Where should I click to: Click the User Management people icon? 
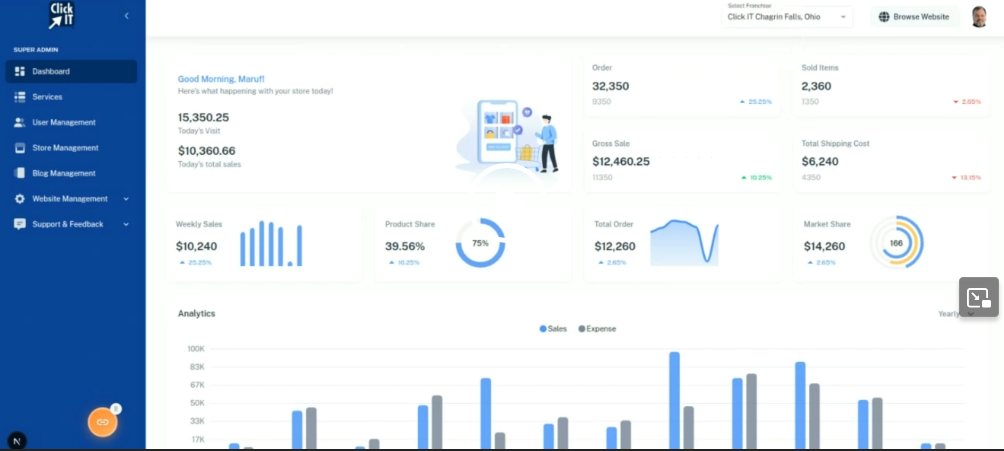pos(20,123)
